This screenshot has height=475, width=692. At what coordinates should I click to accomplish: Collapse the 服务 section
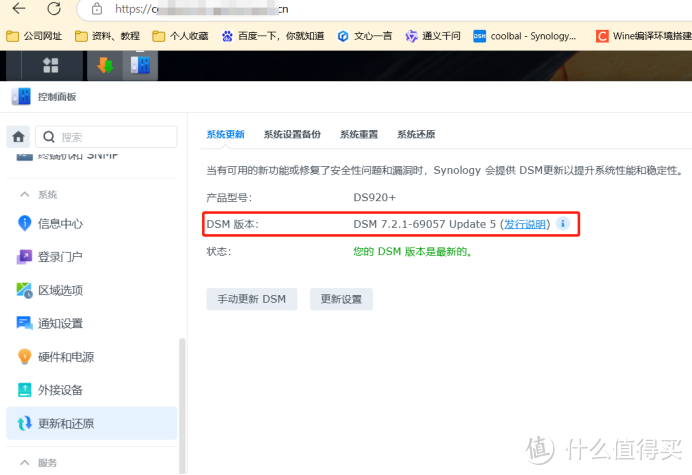pyautogui.click(x=25, y=462)
